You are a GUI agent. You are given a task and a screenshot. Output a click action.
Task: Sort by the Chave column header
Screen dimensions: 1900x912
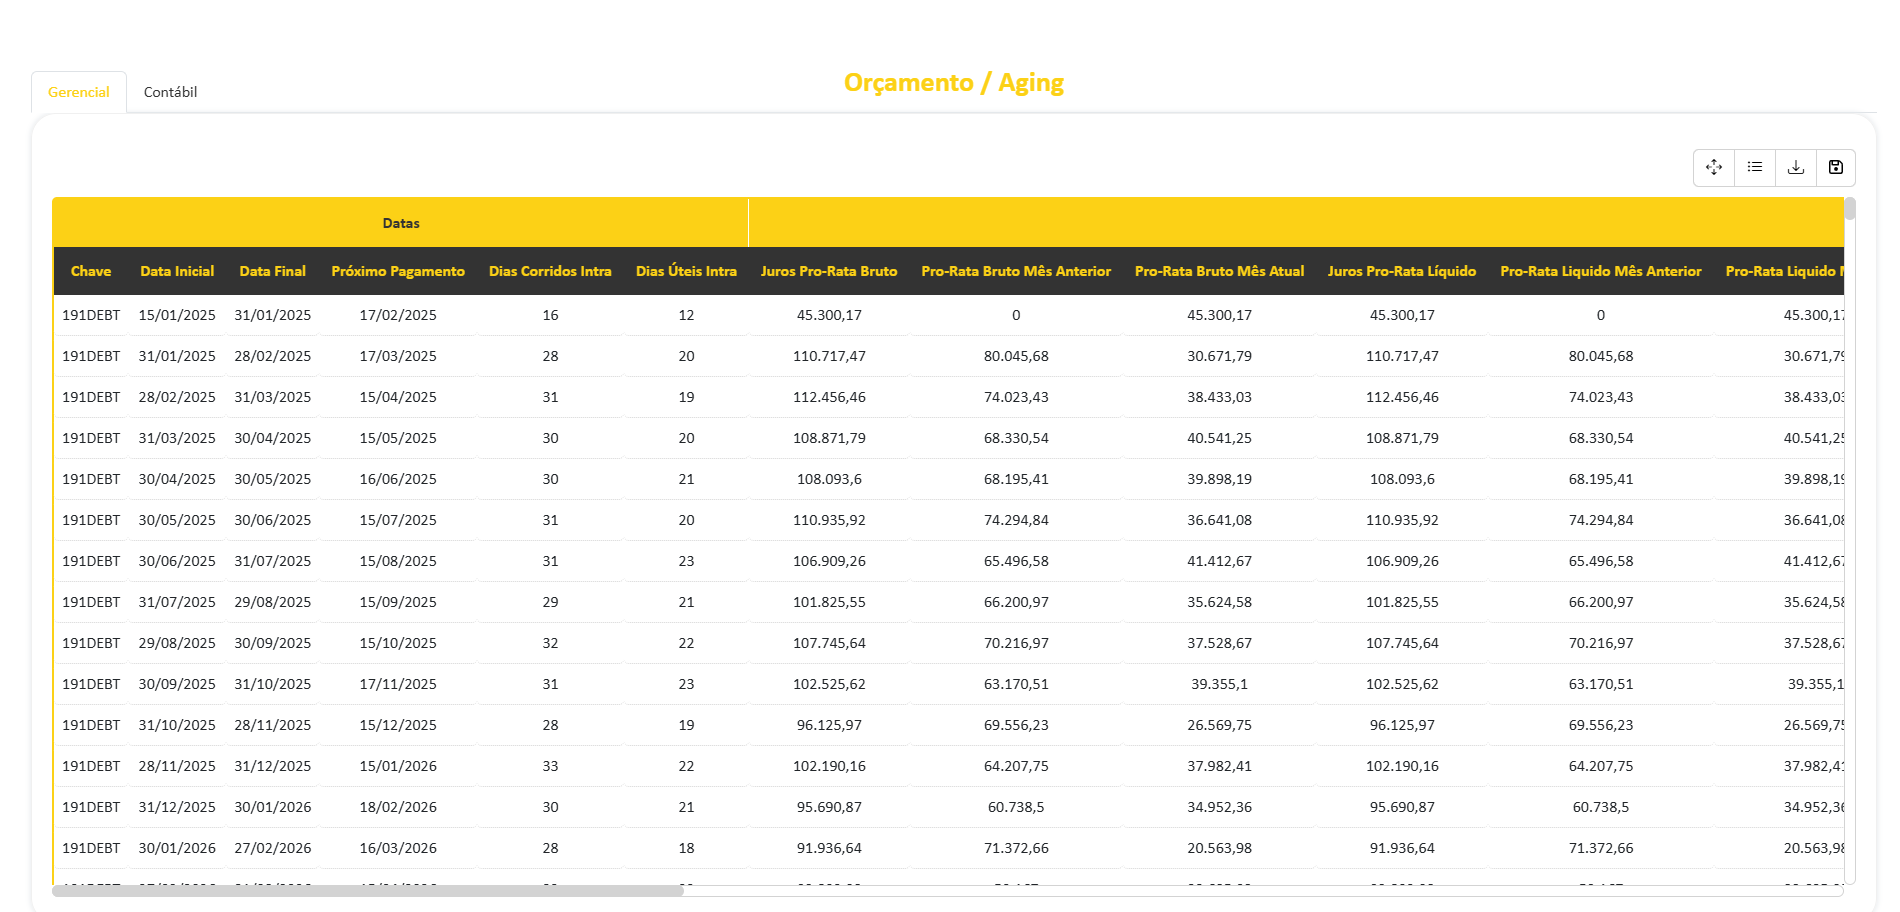[91, 271]
